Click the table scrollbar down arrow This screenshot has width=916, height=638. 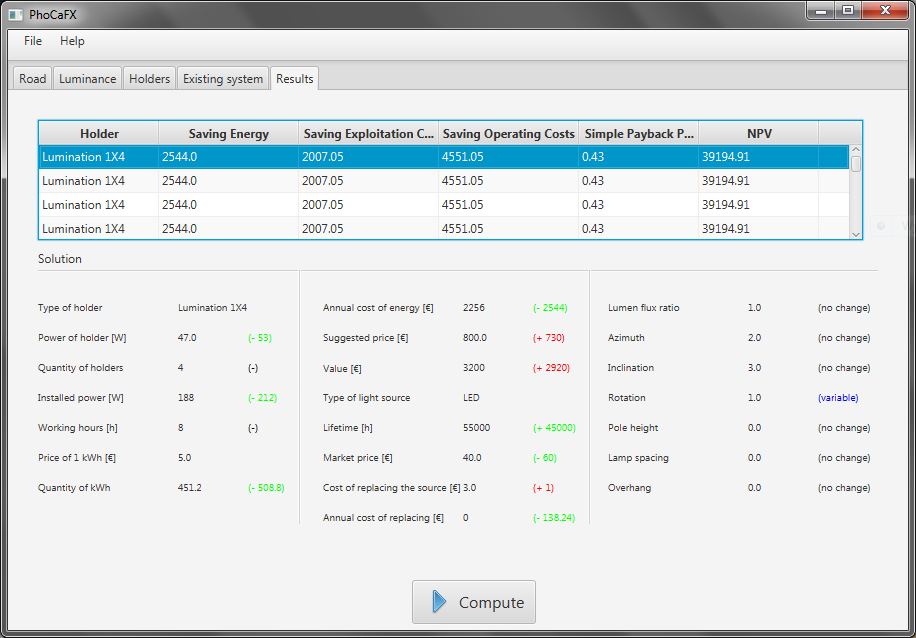point(855,233)
